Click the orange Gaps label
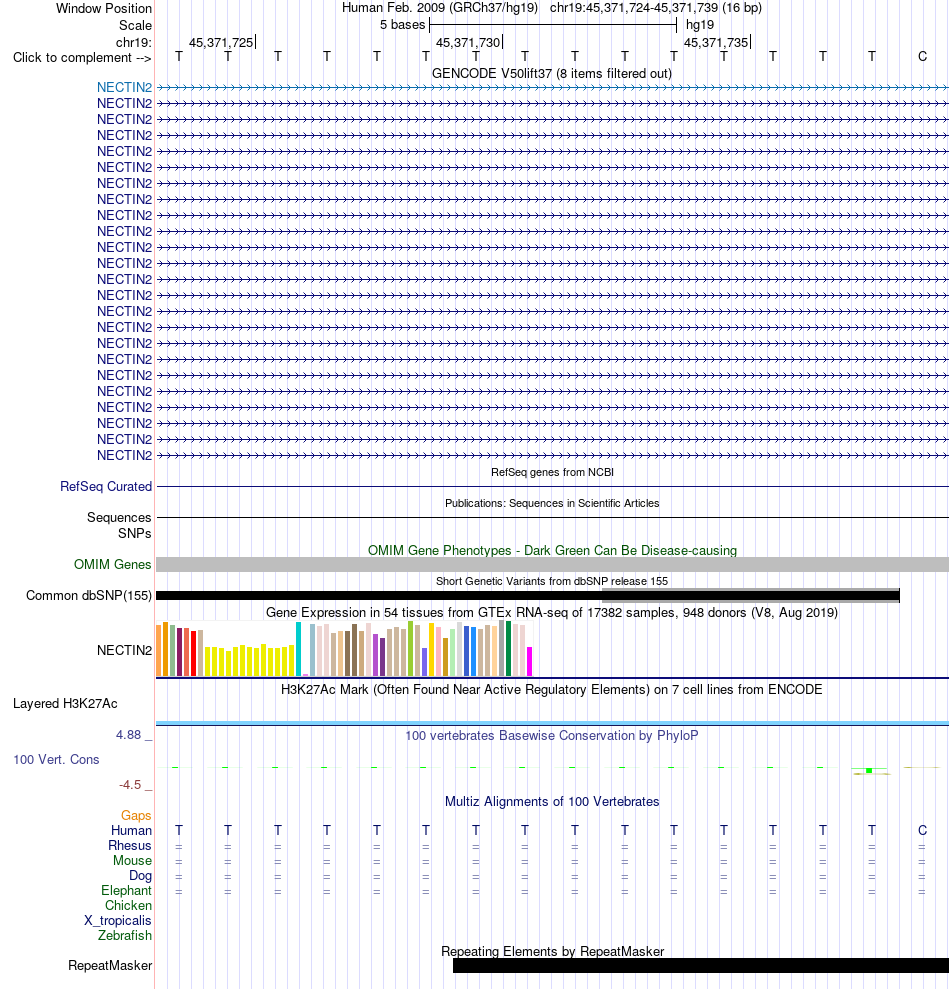This screenshot has height=989, width=950. tap(136, 816)
